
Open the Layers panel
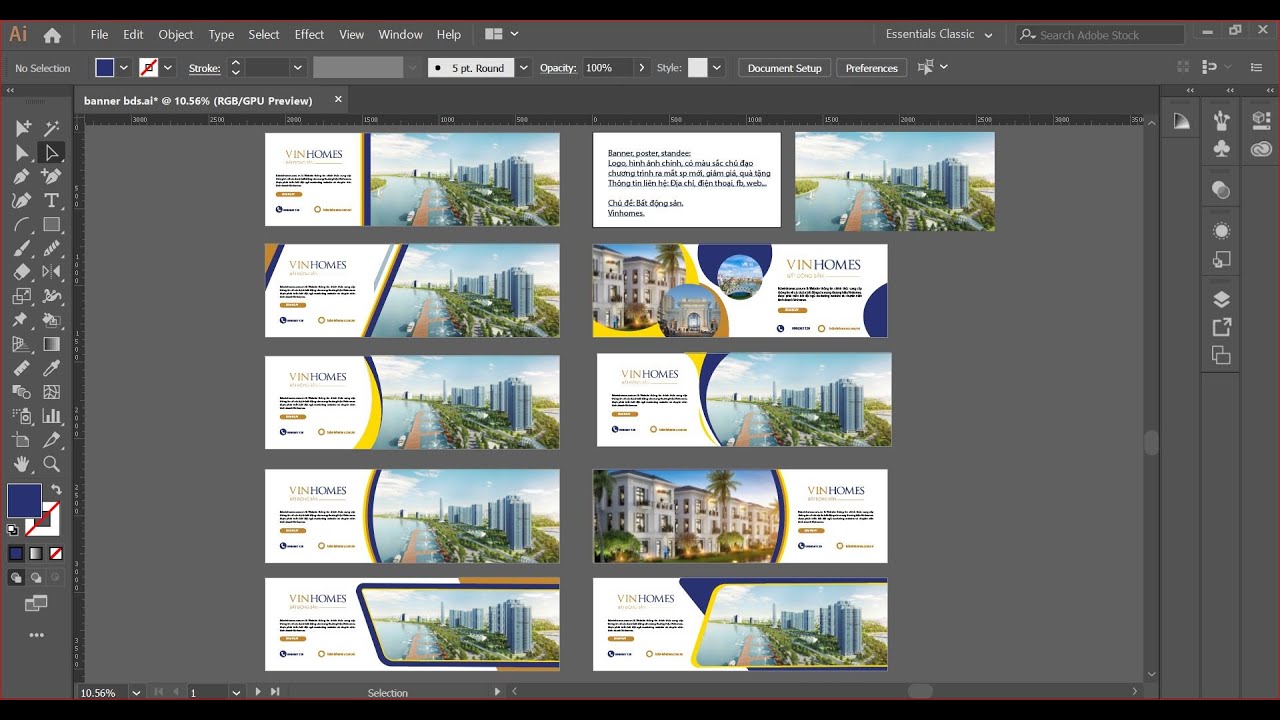coord(1221,299)
